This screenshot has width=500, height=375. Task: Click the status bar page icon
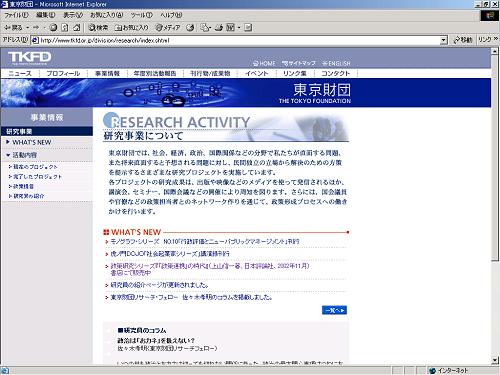point(5,370)
